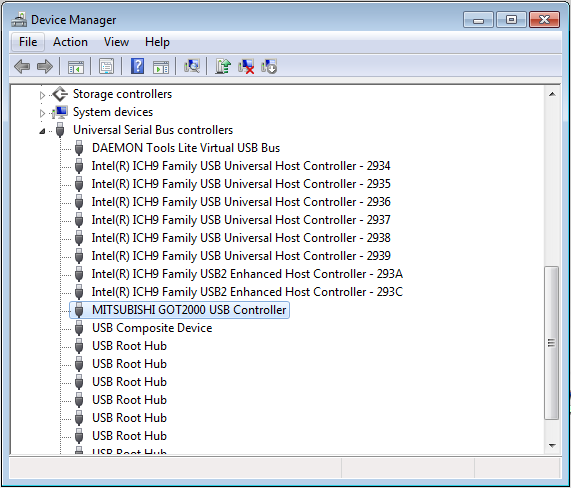The height and width of the screenshot is (488, 571).
Task: Select USB2 Enhanced Host Controller - 293C
Action: point(247,292)
